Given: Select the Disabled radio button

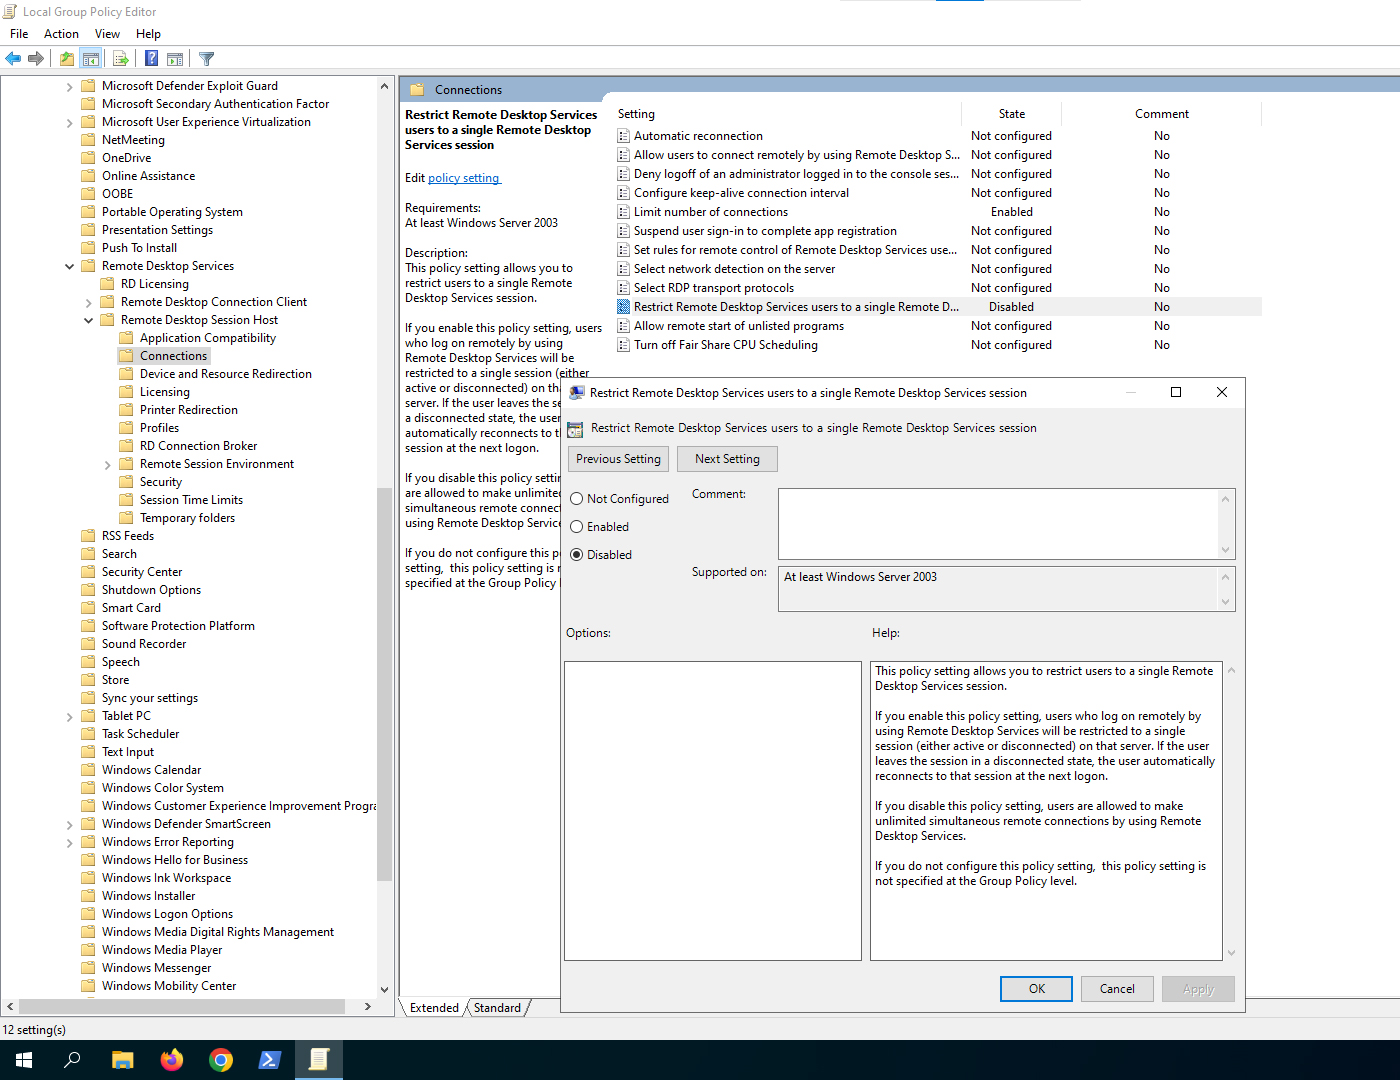Looking at the screenshot, I should pos(577,555).
